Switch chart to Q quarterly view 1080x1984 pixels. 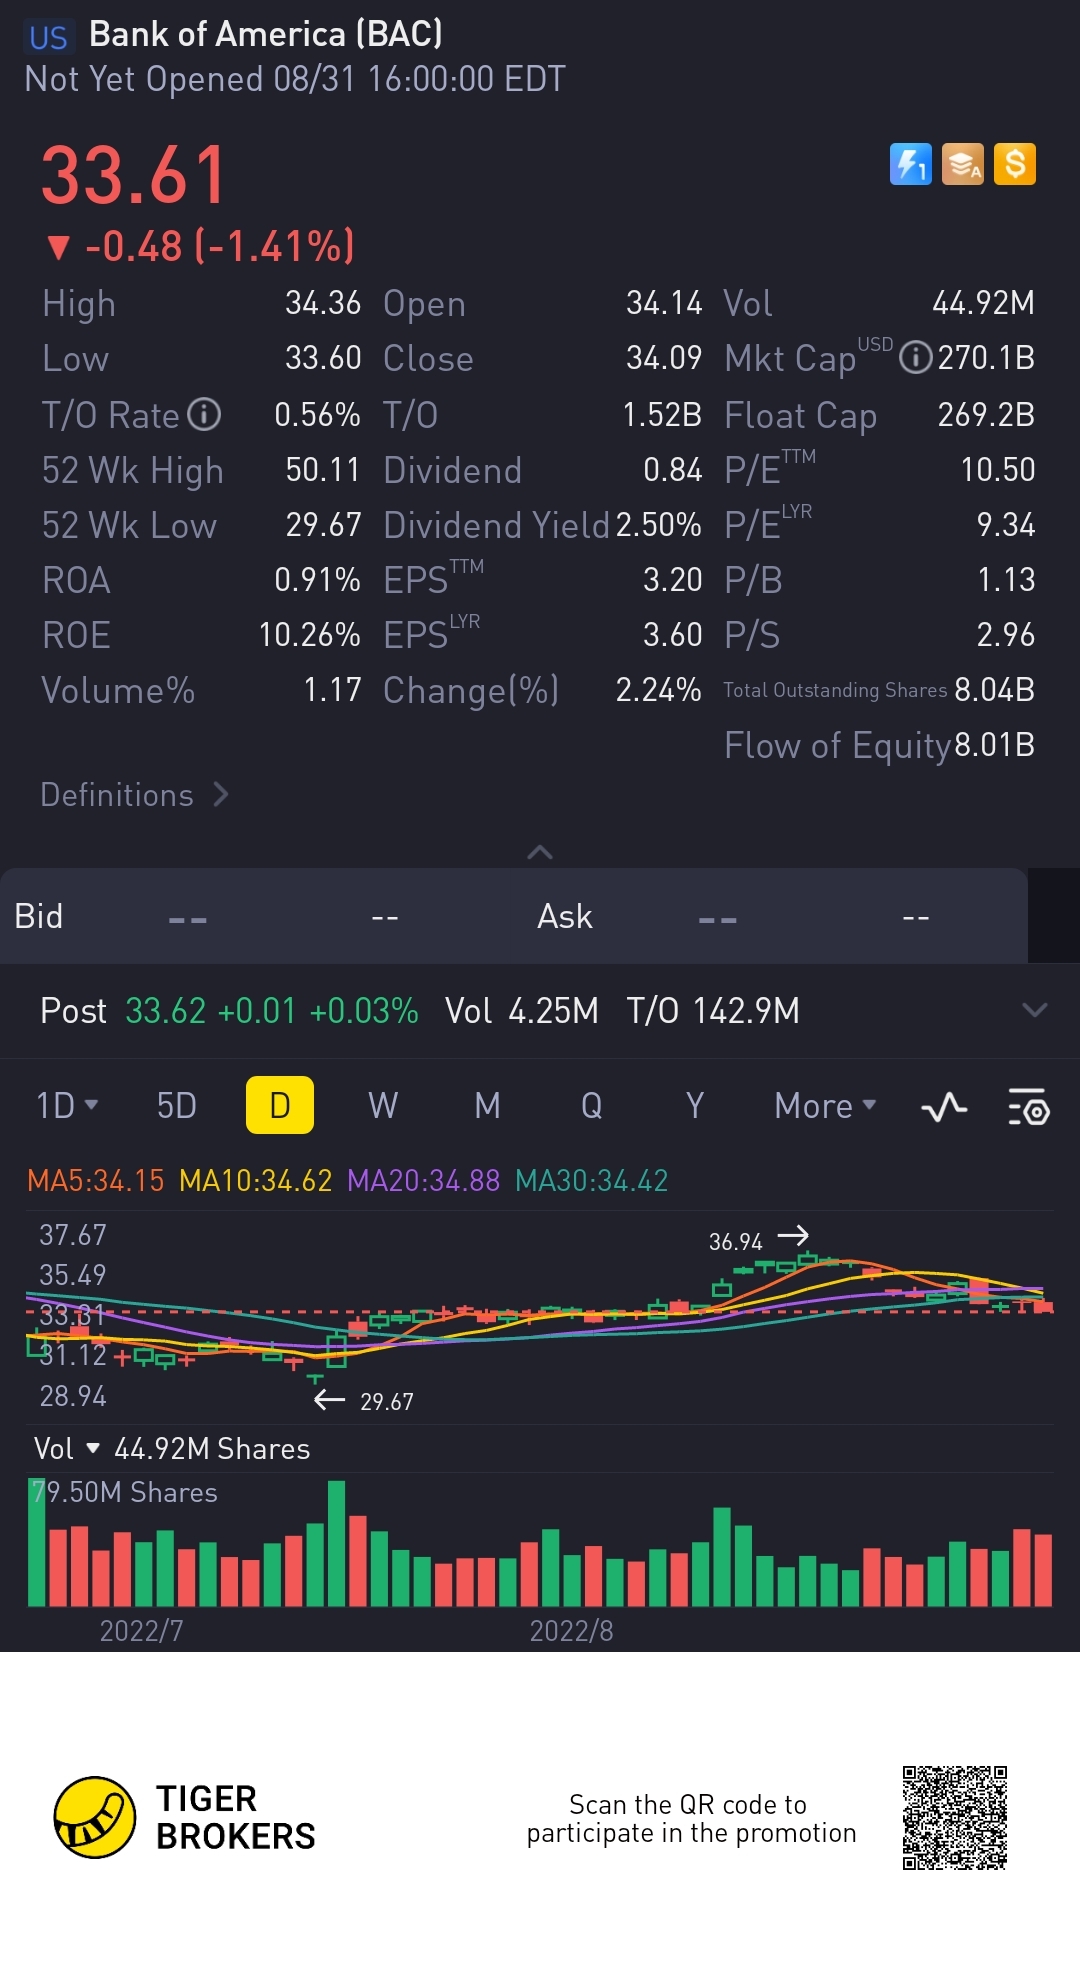point(591,1106)
